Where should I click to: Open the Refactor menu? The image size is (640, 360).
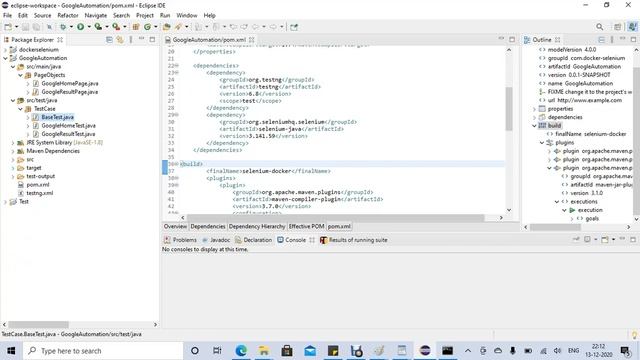tap(68, 15)
